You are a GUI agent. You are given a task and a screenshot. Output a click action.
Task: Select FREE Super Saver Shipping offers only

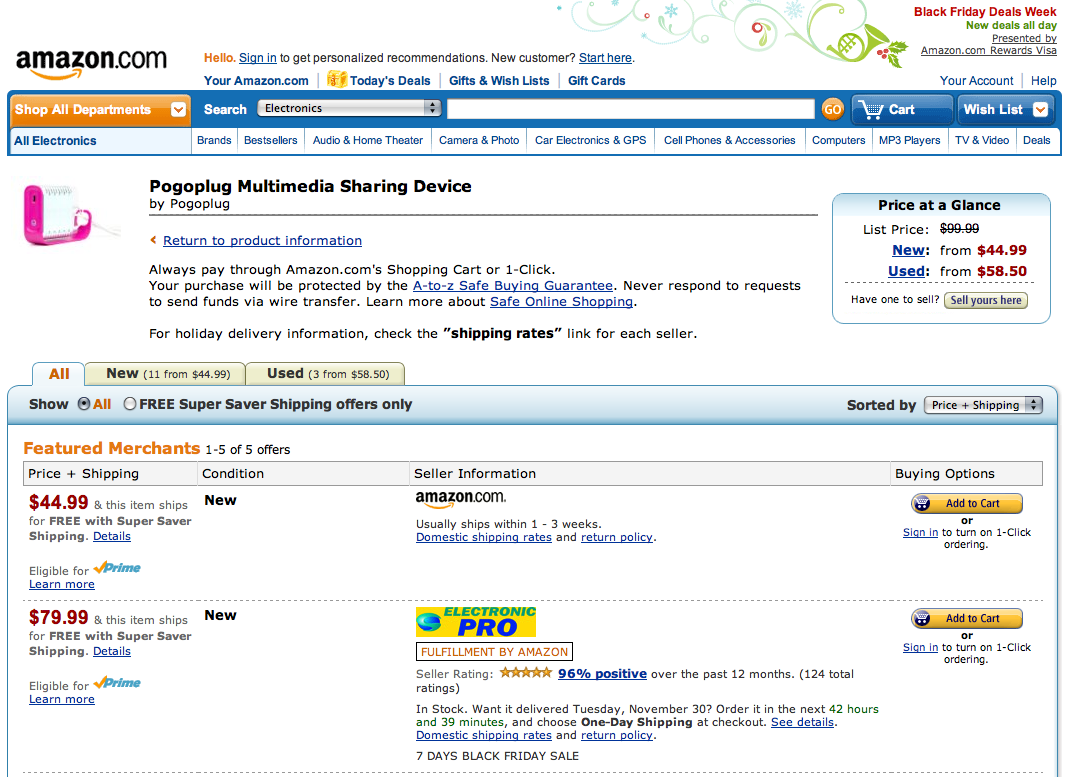[129, 403]
